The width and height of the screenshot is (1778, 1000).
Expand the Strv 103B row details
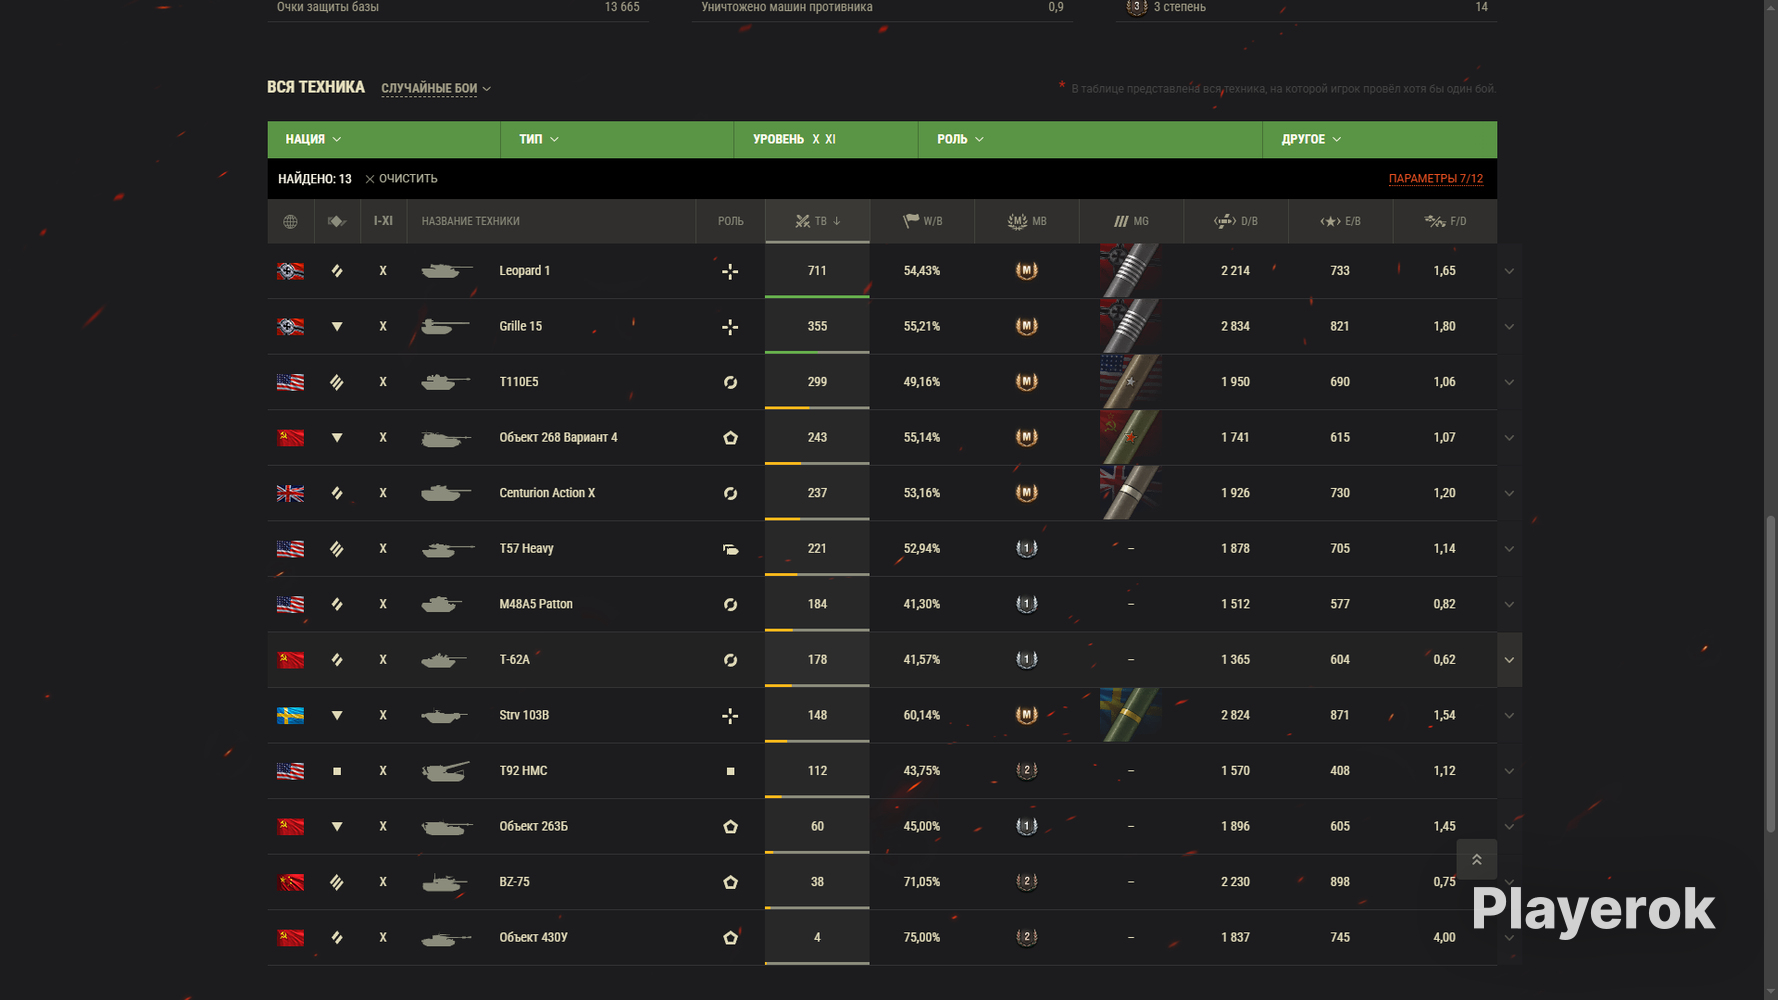point(1509,716)
